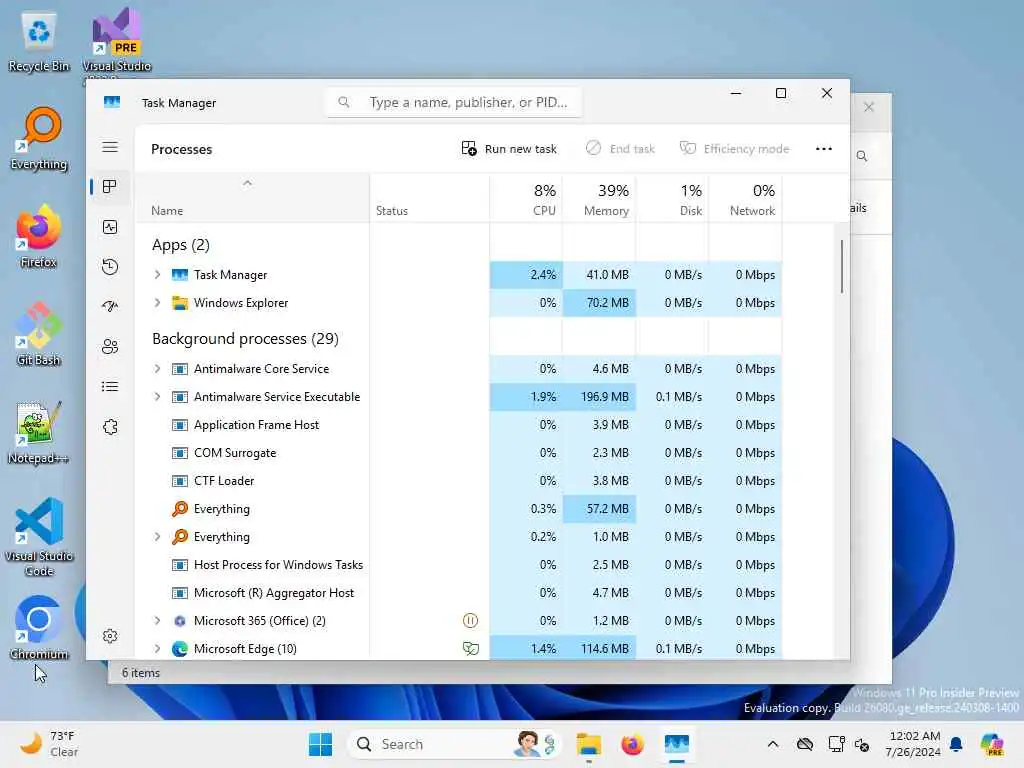Image resolution: width=1024 pixels, height=768 pixels.
Task: Open the Performance sidebar icon
Action: pos(110,227)
